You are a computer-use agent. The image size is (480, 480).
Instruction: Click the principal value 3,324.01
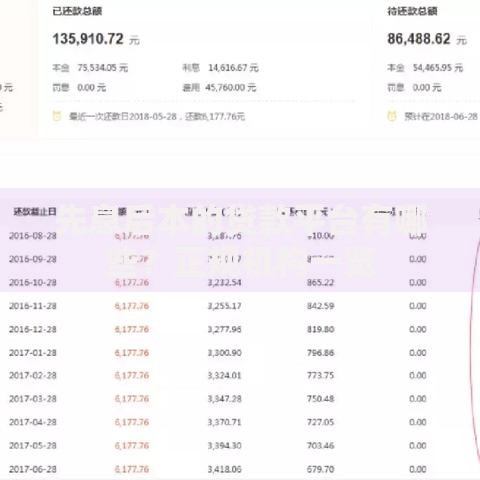(x=224, y=375)
